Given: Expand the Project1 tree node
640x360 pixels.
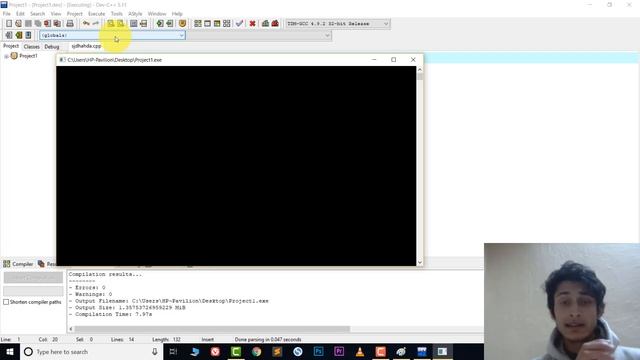Looking at the screenshot, I should coord(6,56).
